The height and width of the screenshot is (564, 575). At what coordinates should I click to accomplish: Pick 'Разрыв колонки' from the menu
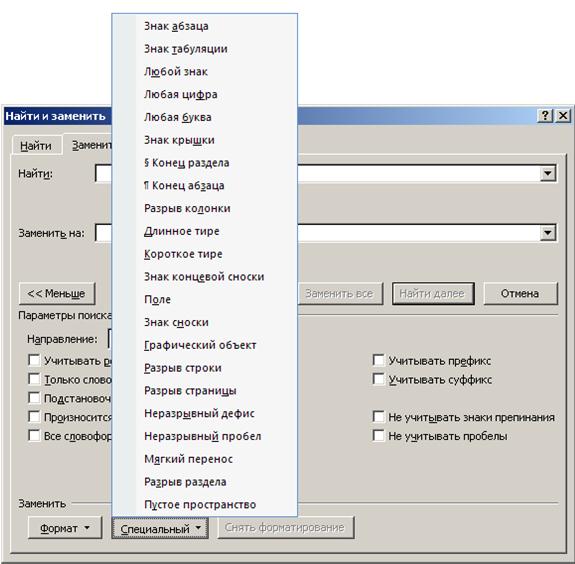(205, 208)
